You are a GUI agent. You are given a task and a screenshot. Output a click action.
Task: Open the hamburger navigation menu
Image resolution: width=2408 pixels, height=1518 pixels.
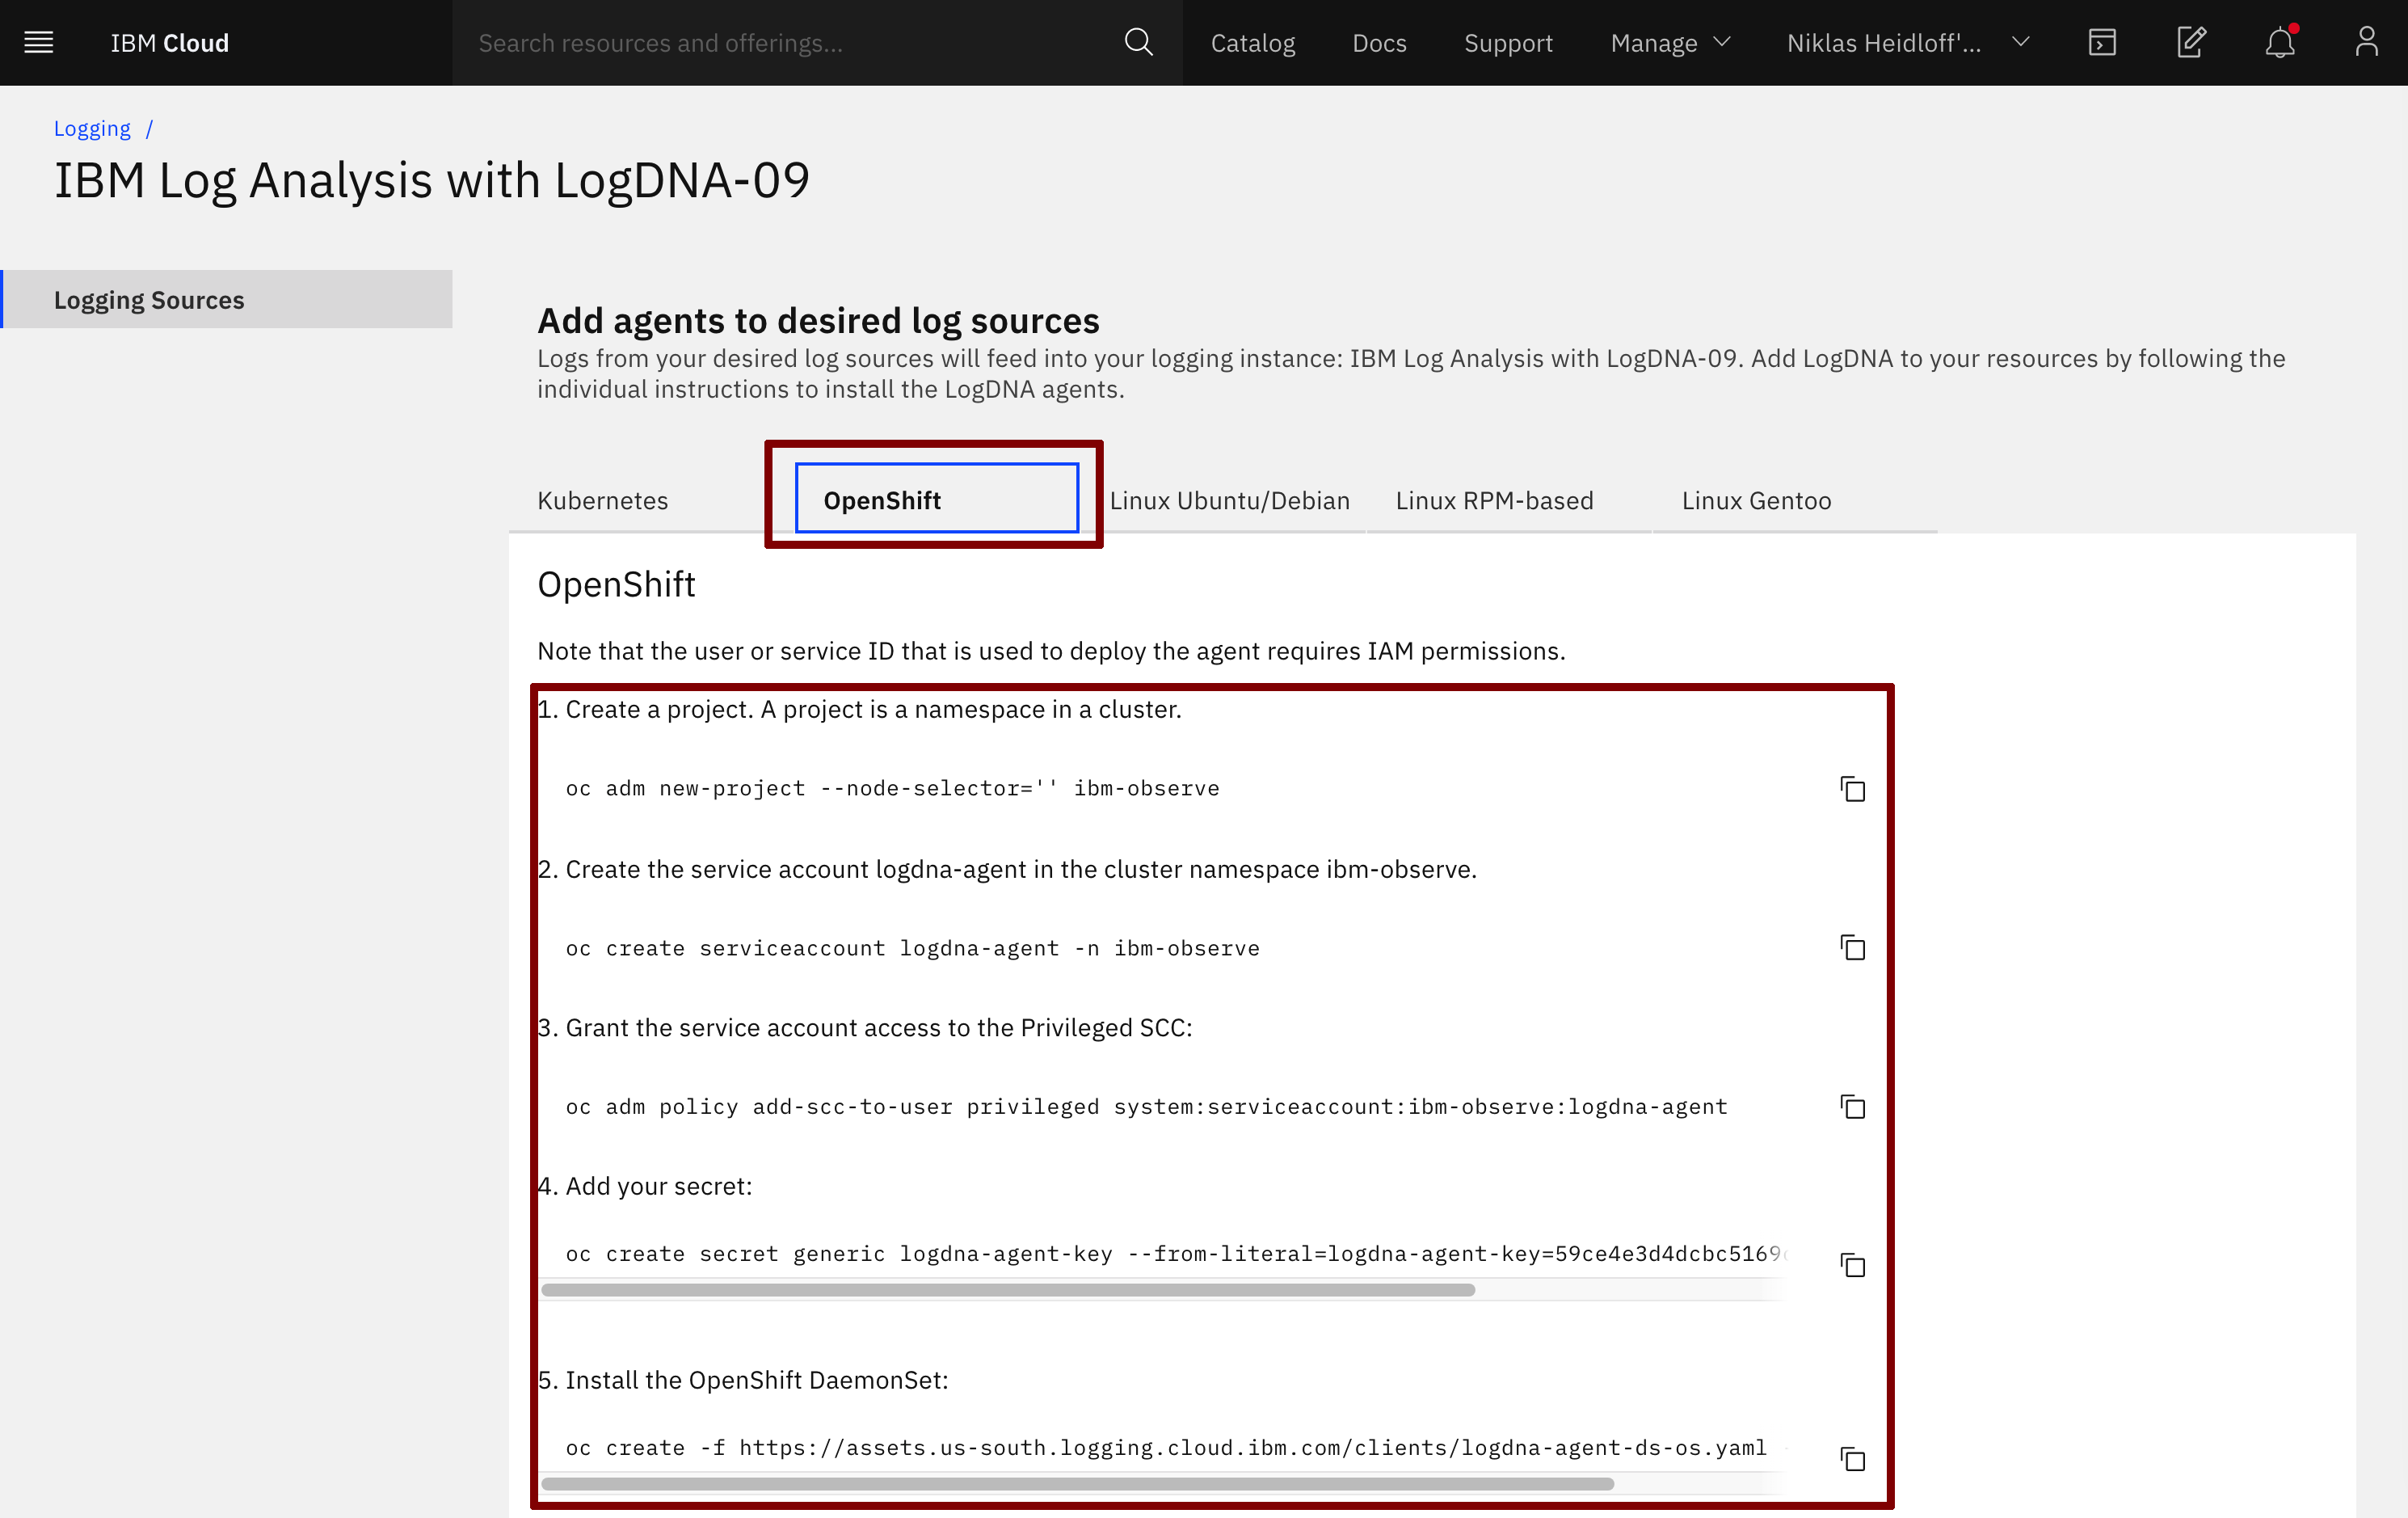[38, 43]
